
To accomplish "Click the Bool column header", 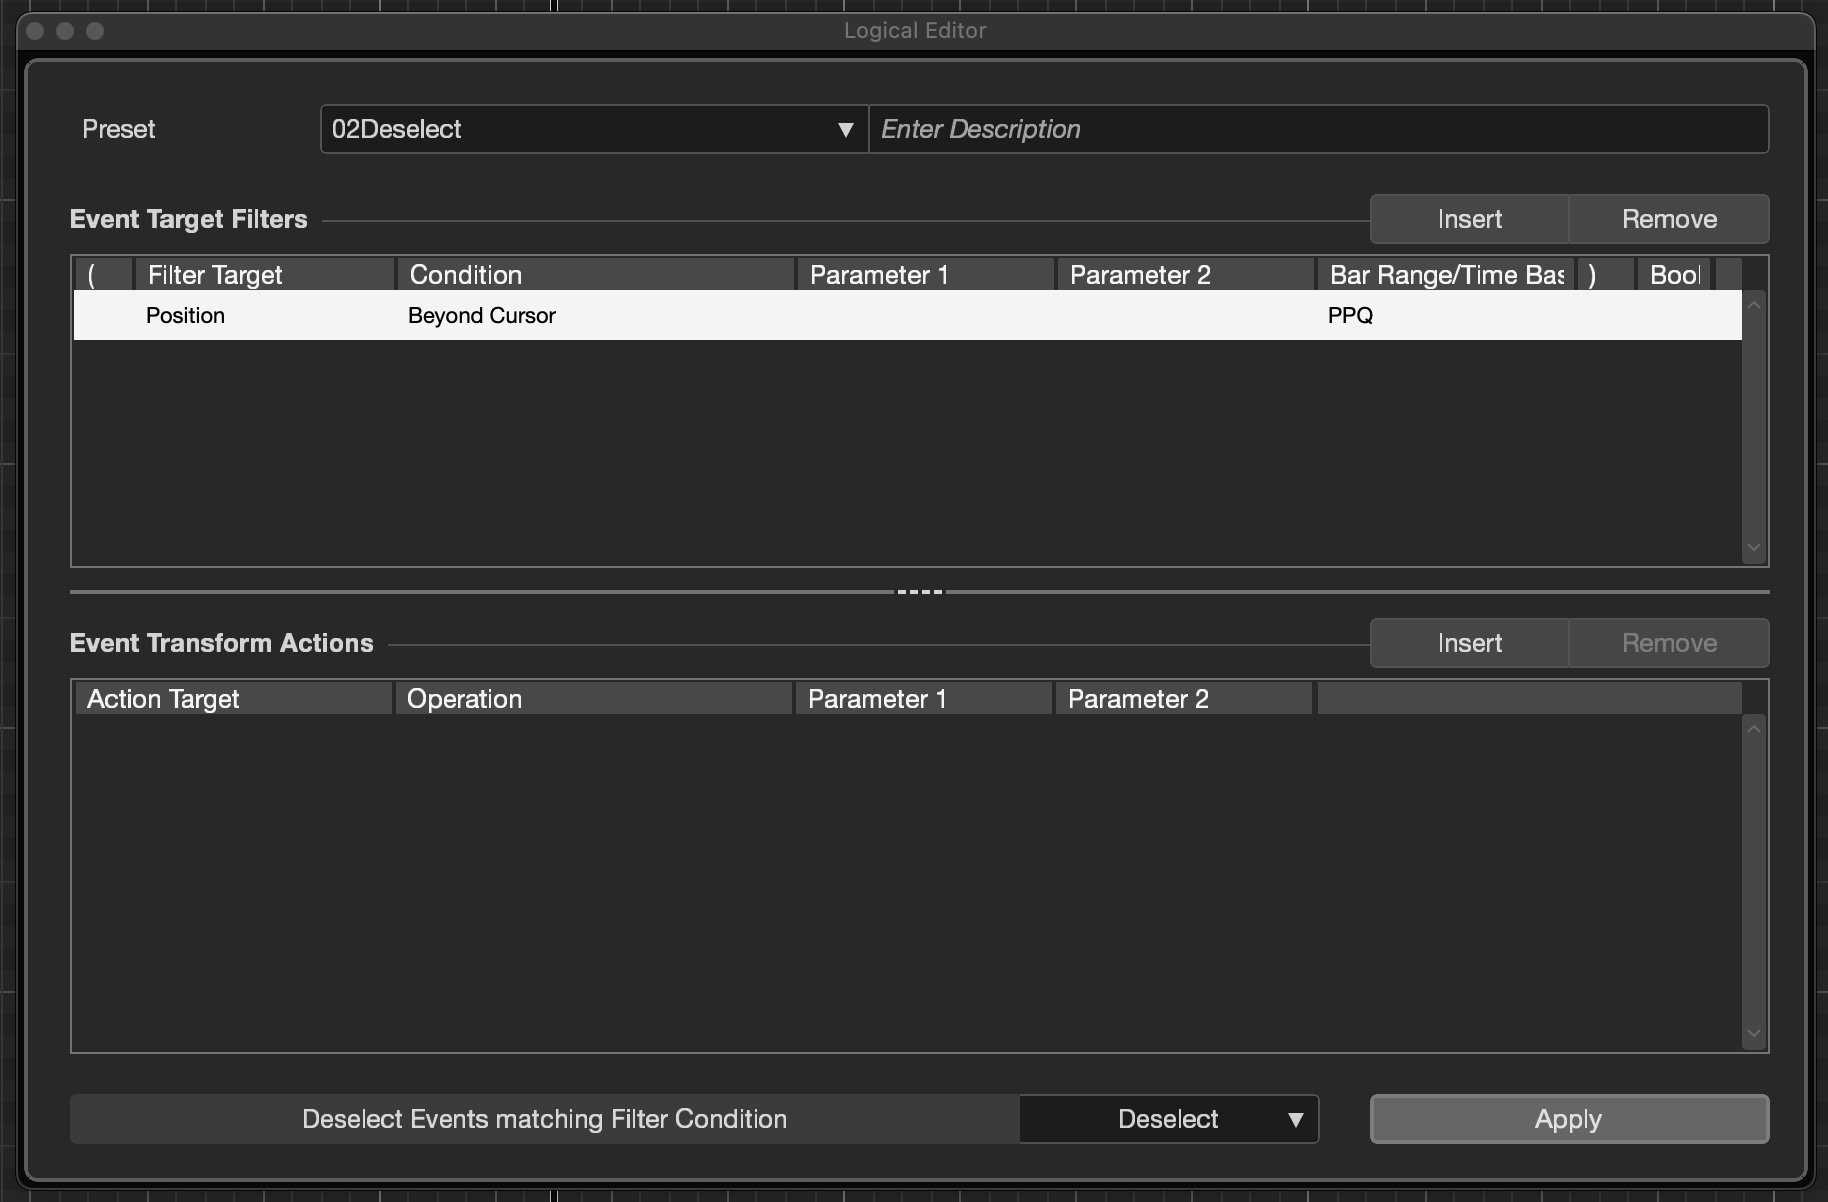I will (x=1675, y=275).
